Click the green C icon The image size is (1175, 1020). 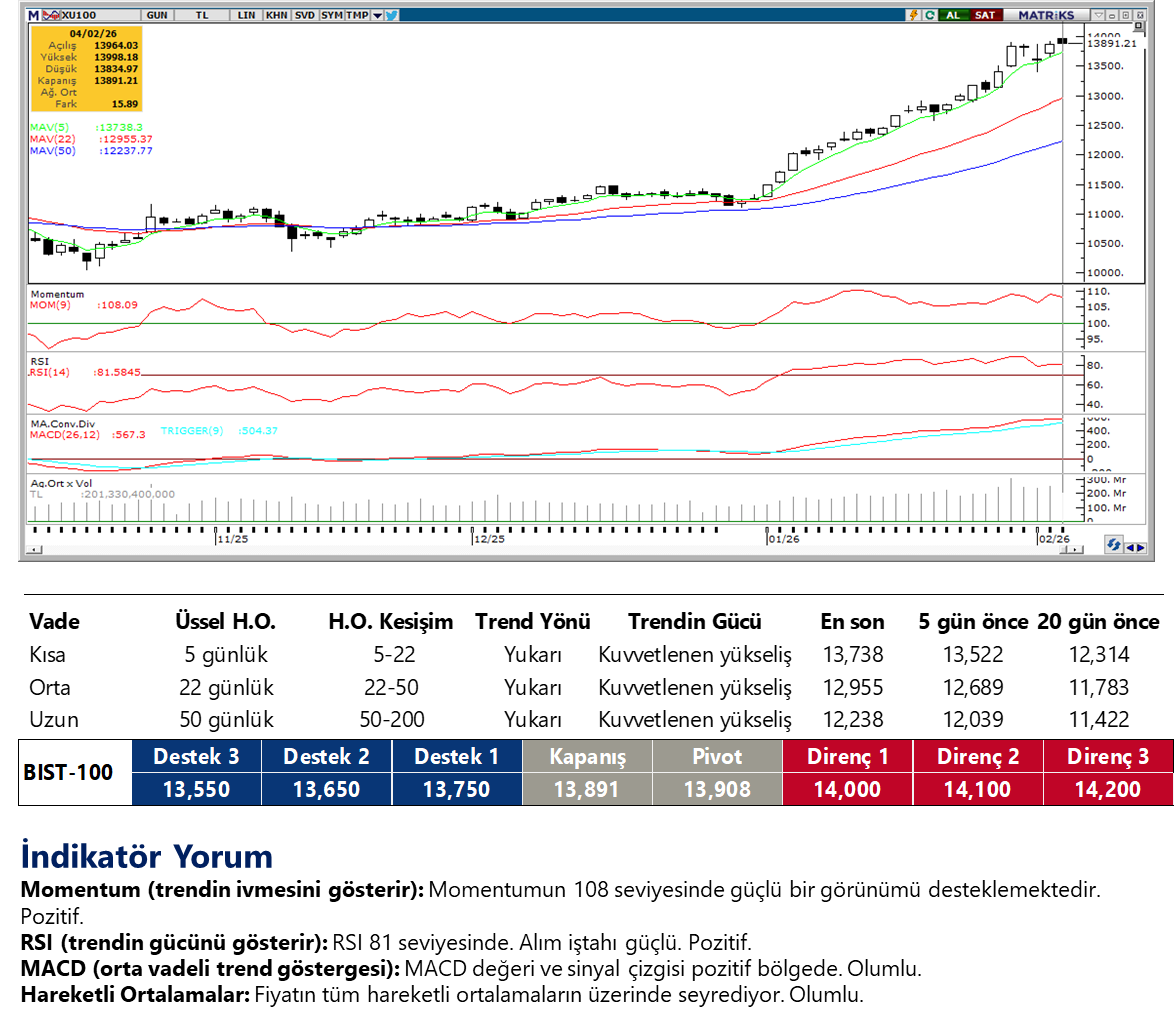point(930,15)
